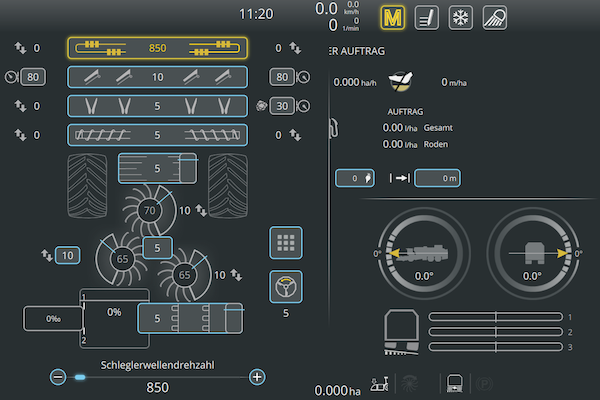The height and width of the screenshot is (400, 600).
Task: Click the 30 value box on right
Action: click(281, 106)
